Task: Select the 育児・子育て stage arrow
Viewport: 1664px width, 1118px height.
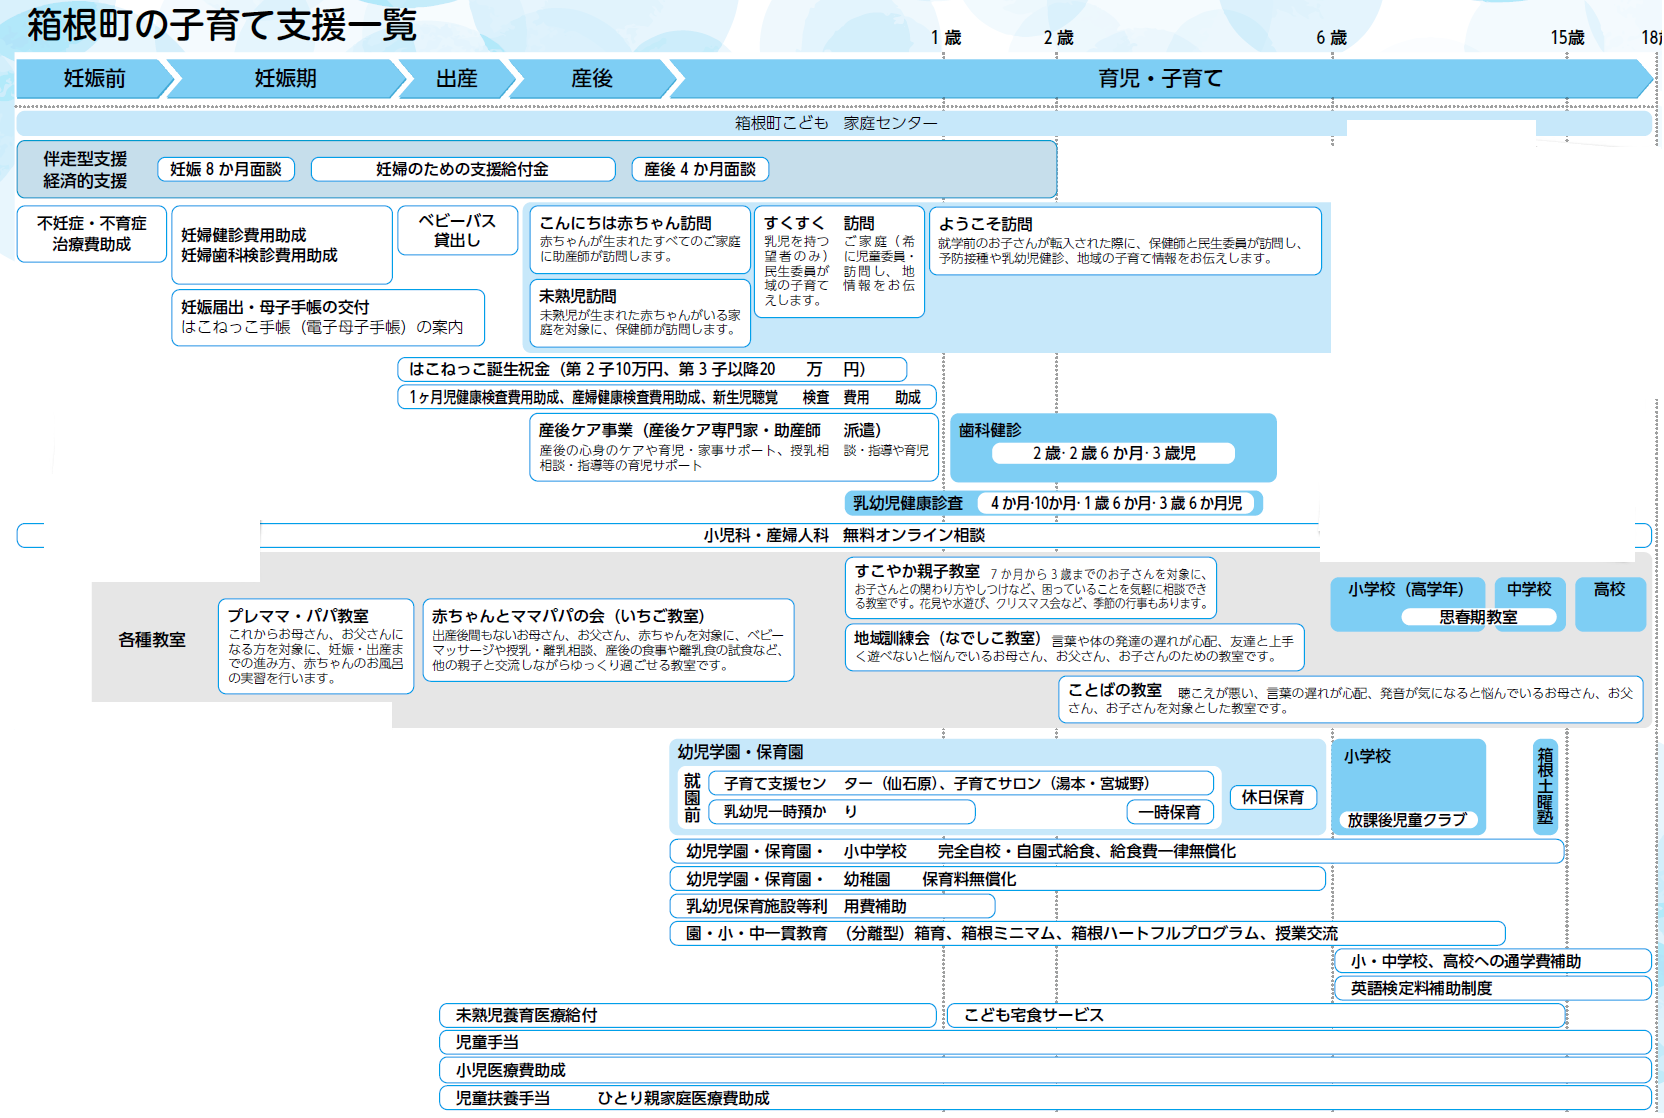Action: [1160, 78]
